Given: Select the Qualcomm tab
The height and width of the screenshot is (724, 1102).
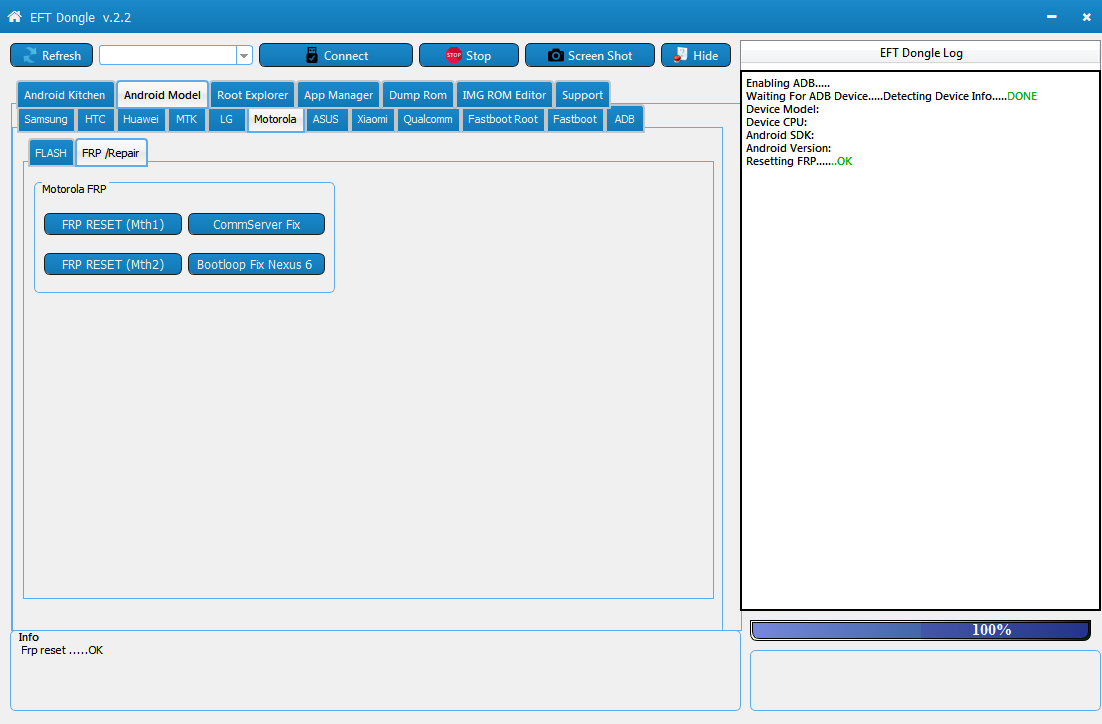Looking at the screenshot, I should click(x=427, y=119).
